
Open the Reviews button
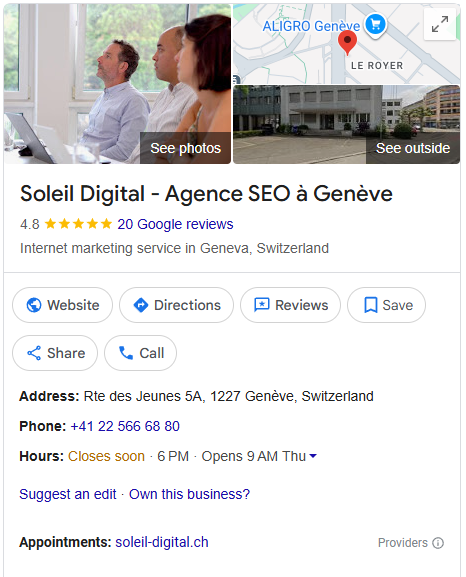coord(290,305)
